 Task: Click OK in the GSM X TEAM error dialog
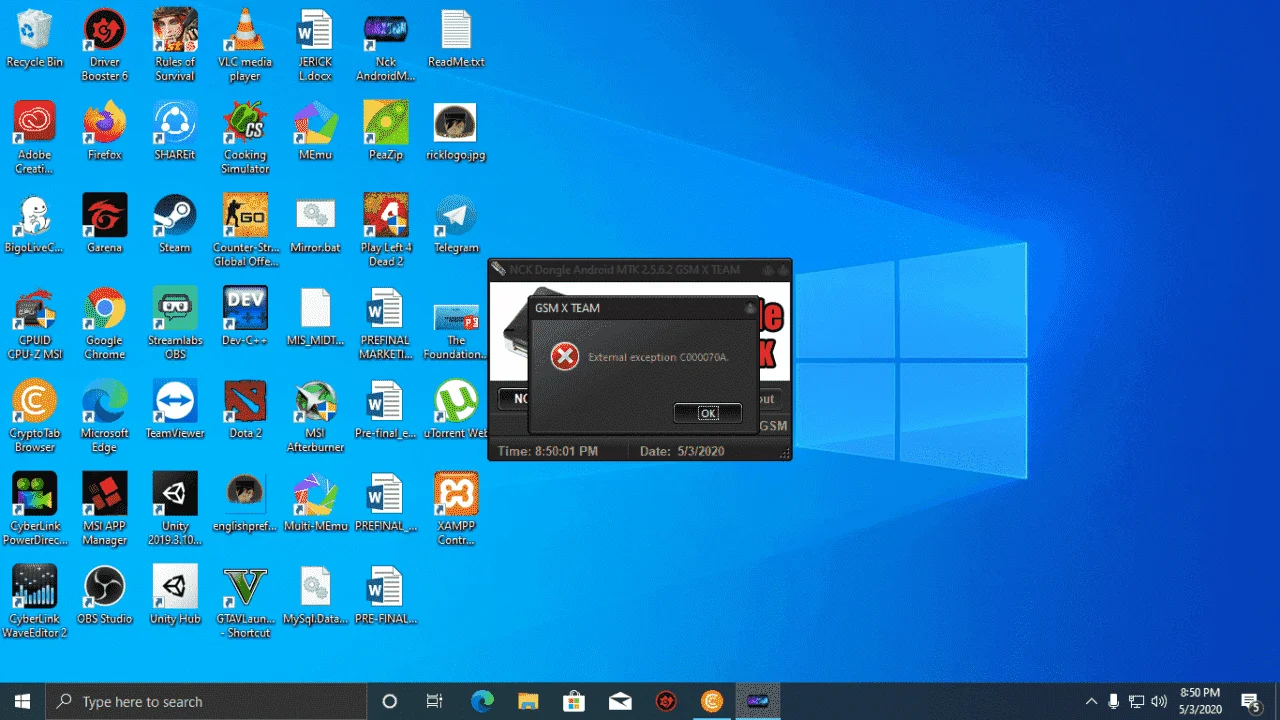tap(708, 413)
